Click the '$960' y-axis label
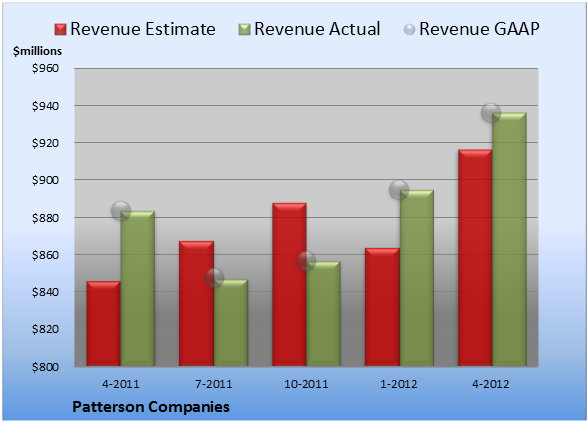588x422 pixels. 45,68
